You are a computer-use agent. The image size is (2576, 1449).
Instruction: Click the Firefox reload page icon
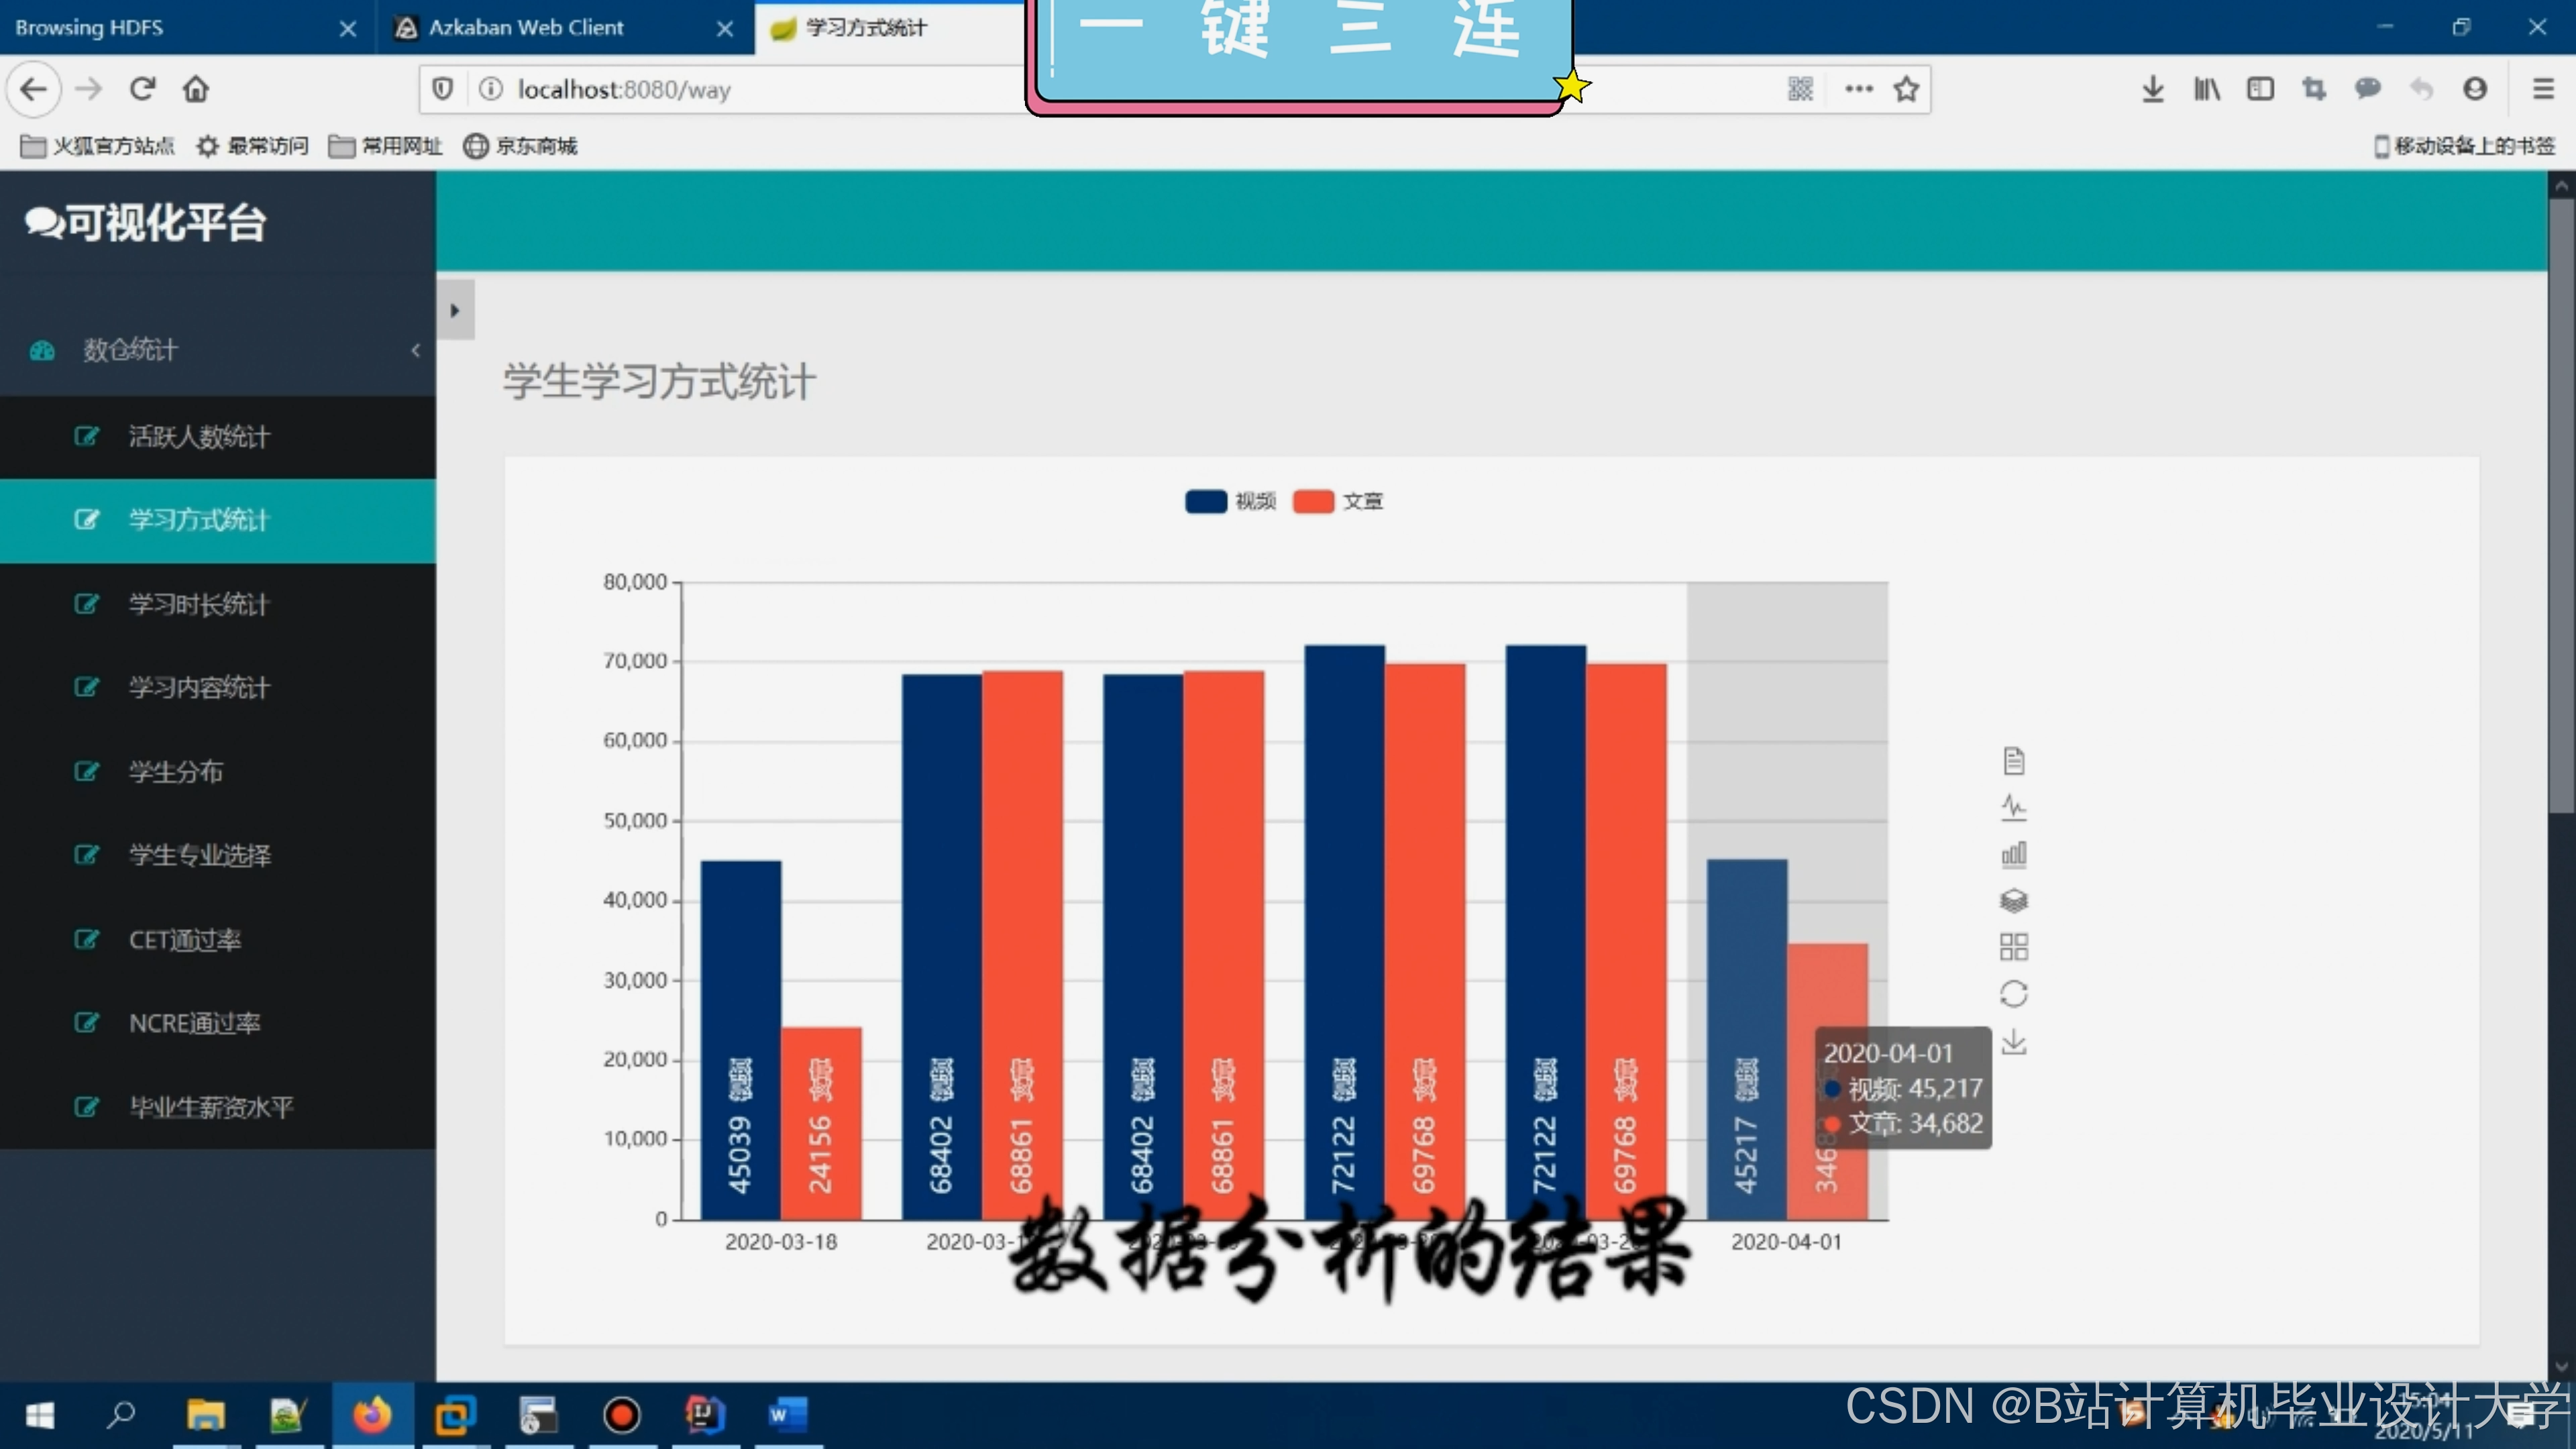point(143,89)
